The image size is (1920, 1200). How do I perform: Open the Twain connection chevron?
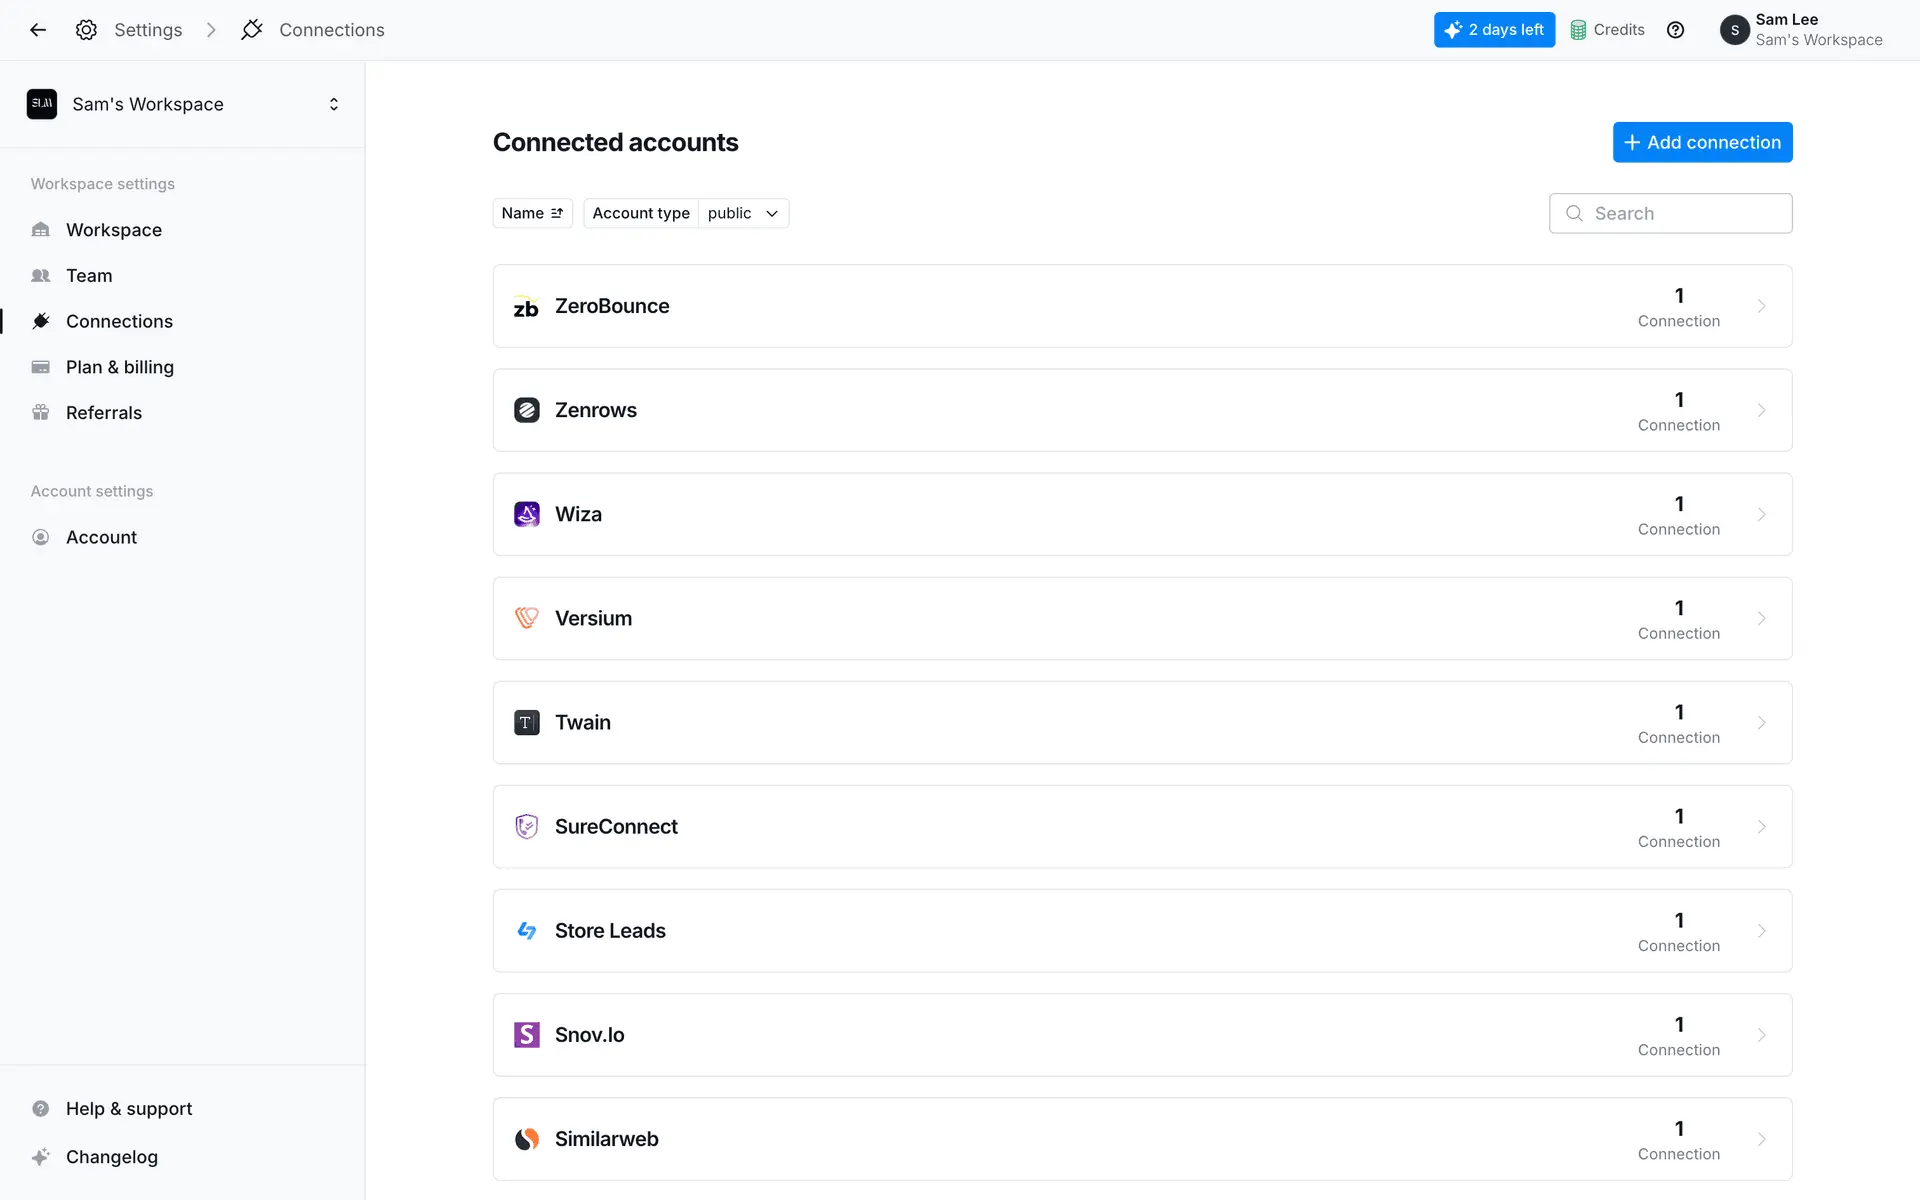pos(1761,723)
